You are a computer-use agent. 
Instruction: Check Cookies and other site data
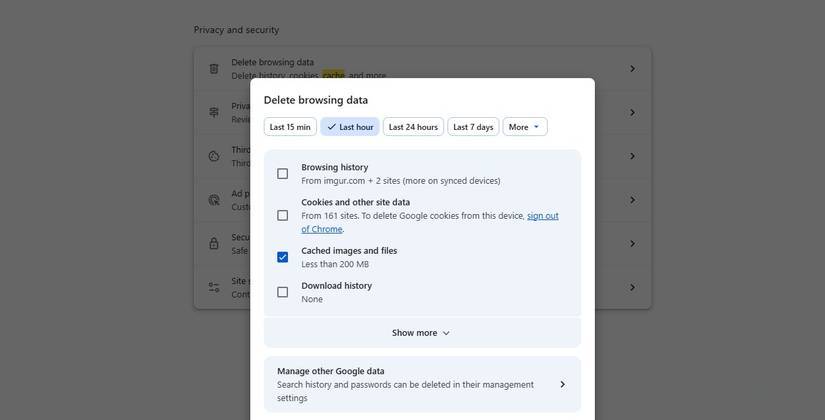click(282, 215)
